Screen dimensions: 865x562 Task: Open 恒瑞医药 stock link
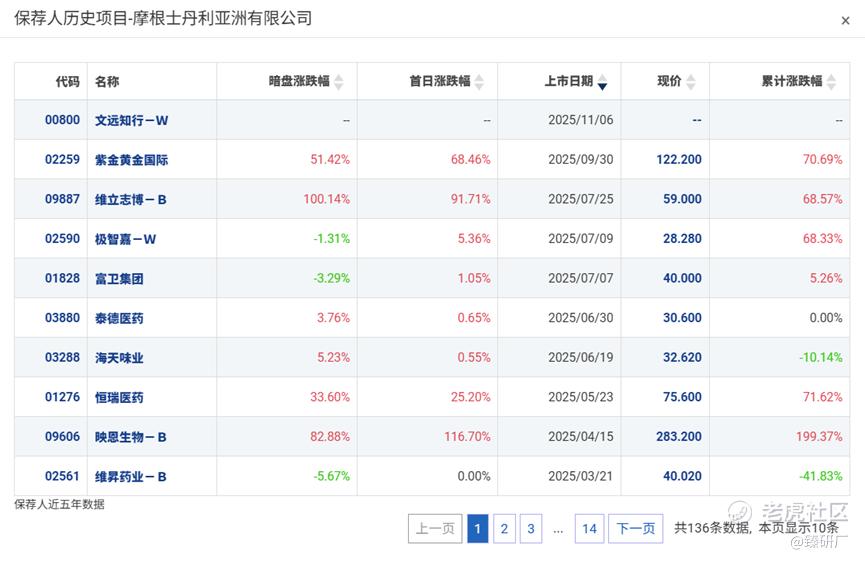tap(119, 398)
